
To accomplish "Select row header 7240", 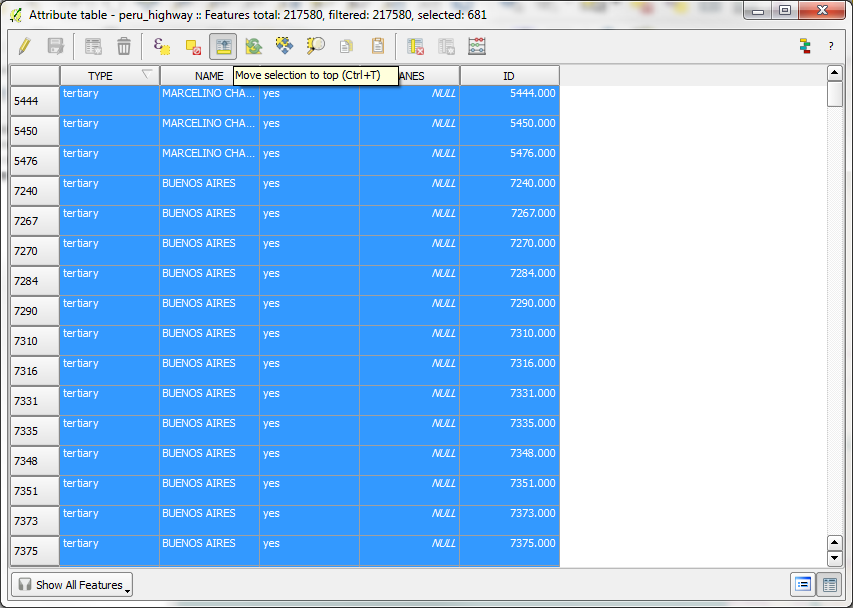I will tap(35, 191).
